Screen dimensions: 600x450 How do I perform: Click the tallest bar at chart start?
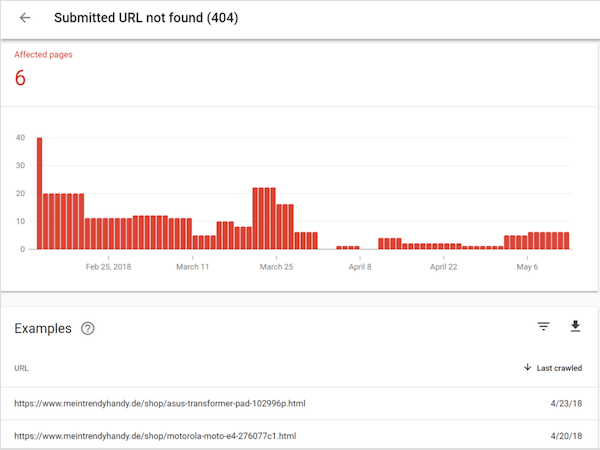pos(39,193)
